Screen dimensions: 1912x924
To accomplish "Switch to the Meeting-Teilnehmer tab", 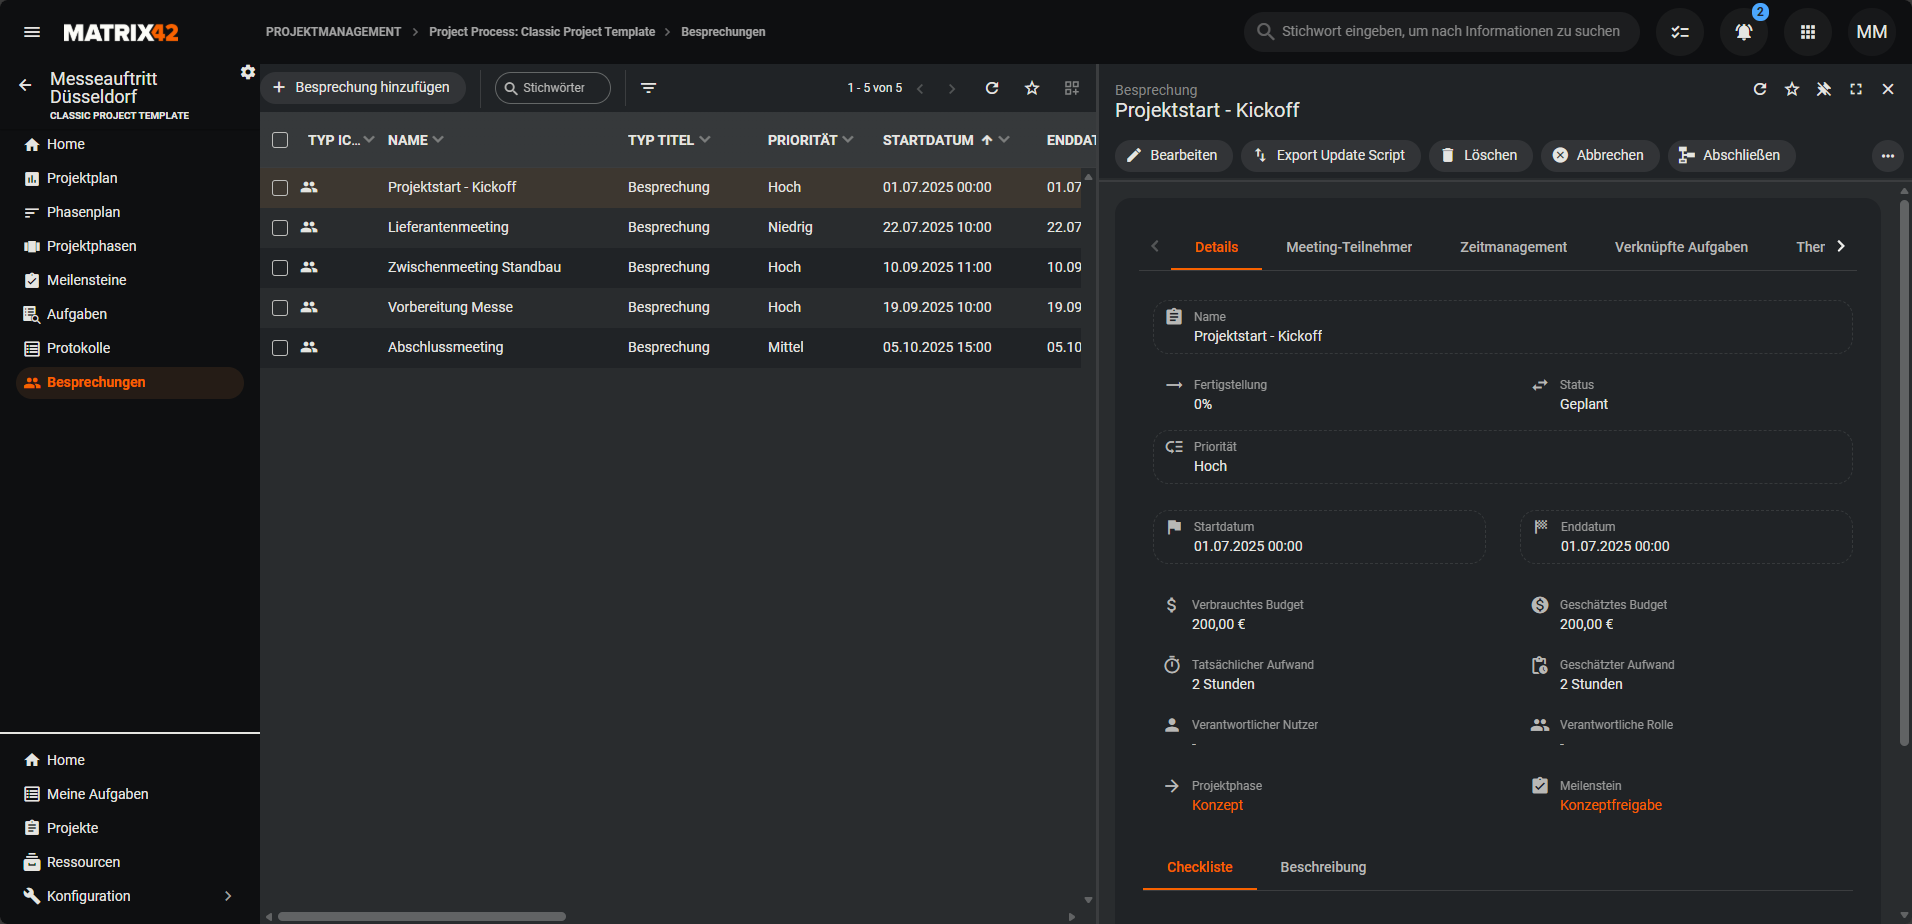I will tap(1348, 247).
